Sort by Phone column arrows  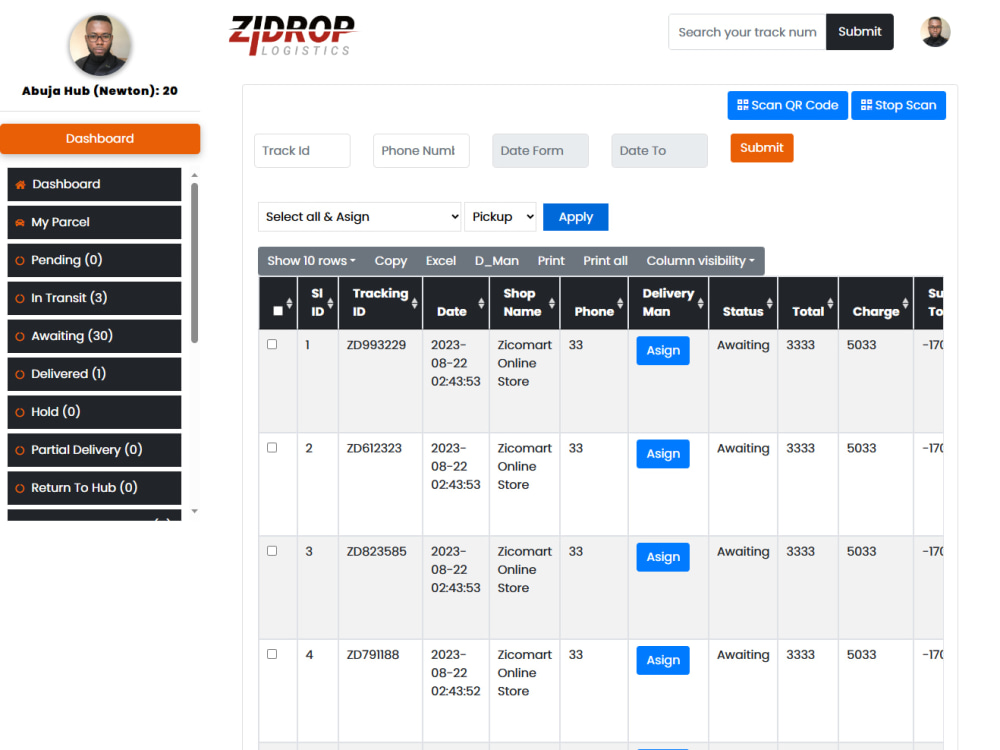(x=620, y=303)
